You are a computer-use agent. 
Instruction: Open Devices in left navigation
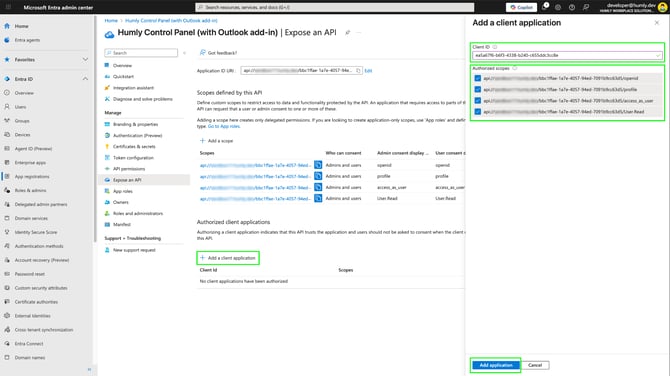point(23,135)
